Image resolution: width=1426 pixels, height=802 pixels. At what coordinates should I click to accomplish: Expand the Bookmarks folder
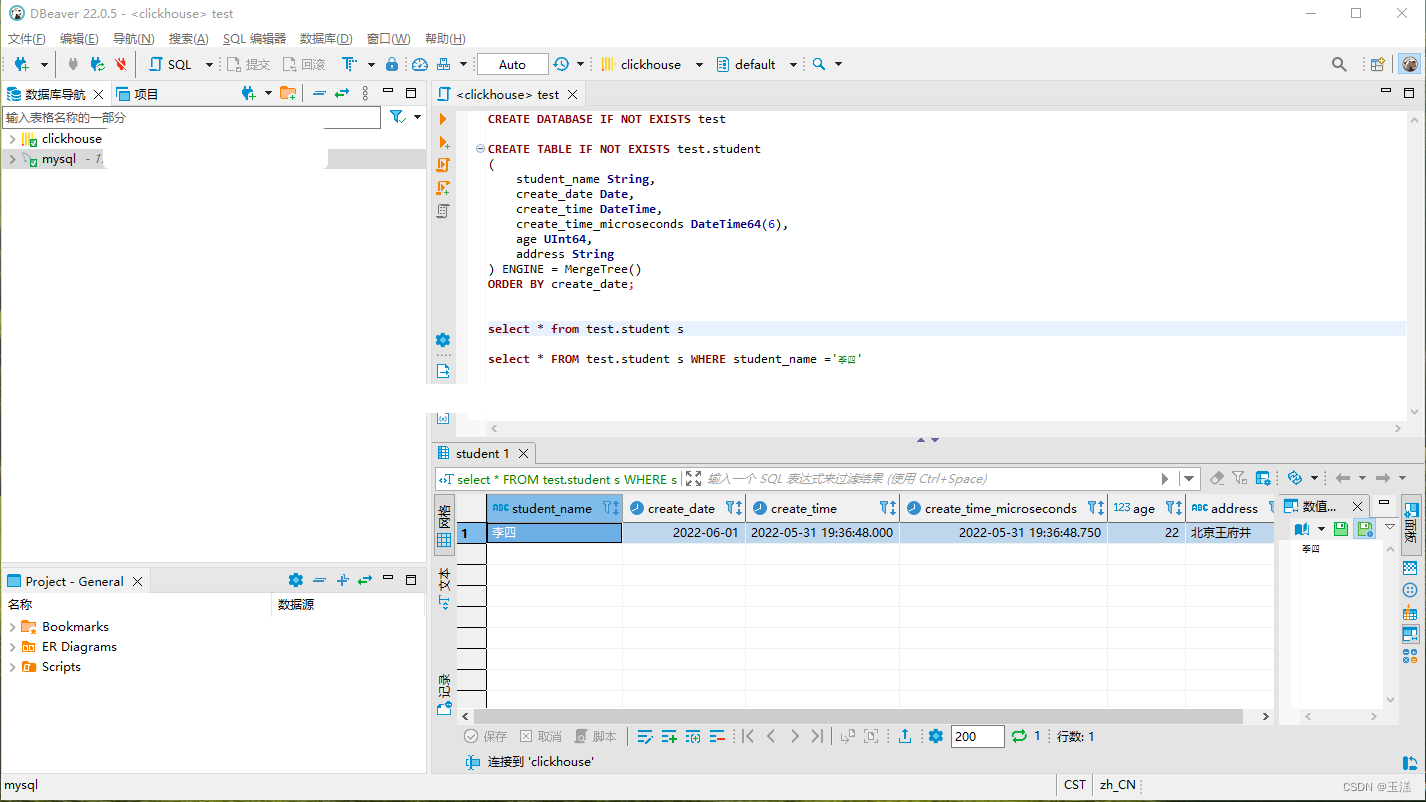click(x=12, y=627)
